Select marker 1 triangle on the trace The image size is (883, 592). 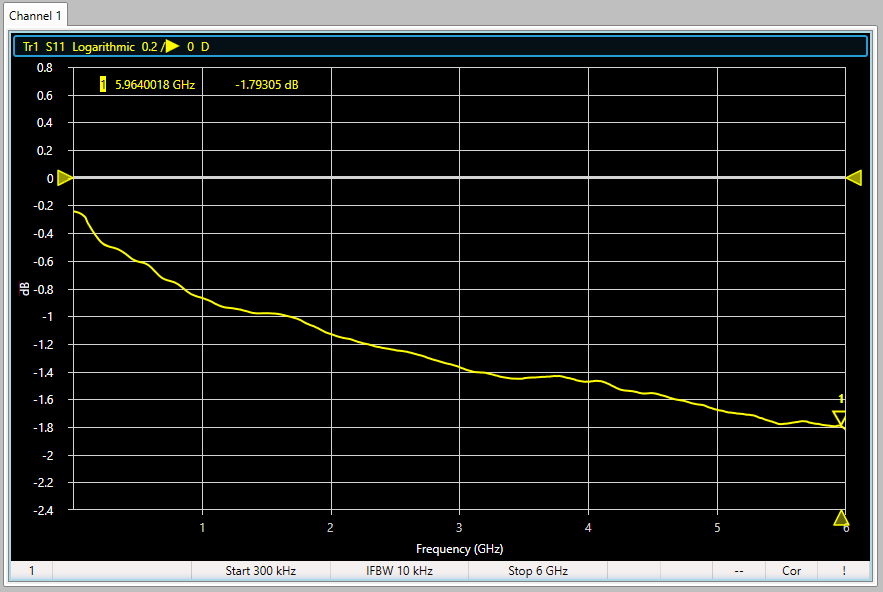(840, 417)
